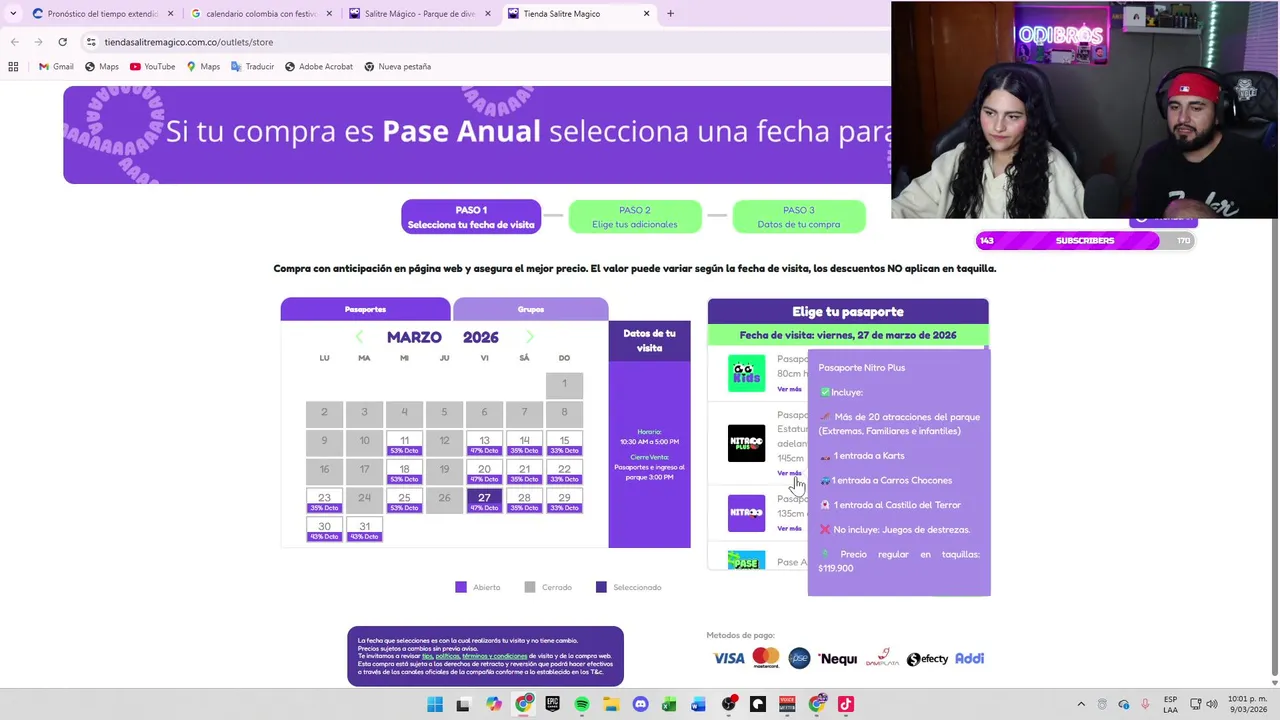Select March 18 on the calendar

[404, 472]
